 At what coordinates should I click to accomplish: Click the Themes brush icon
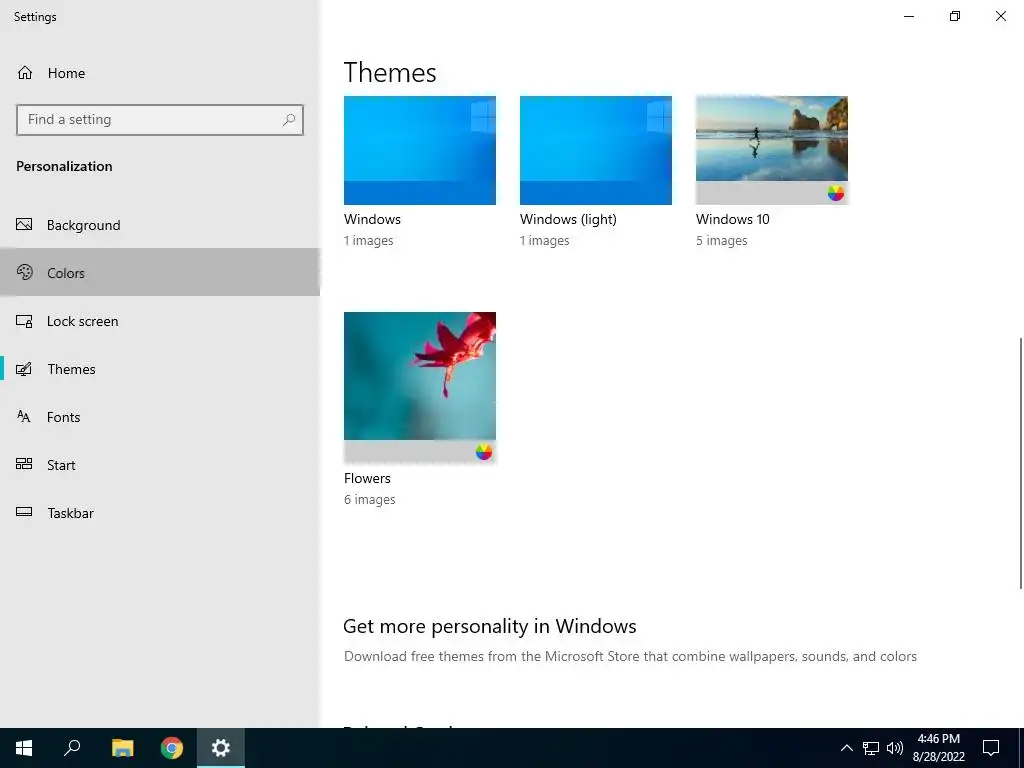(x=24, y=369)
